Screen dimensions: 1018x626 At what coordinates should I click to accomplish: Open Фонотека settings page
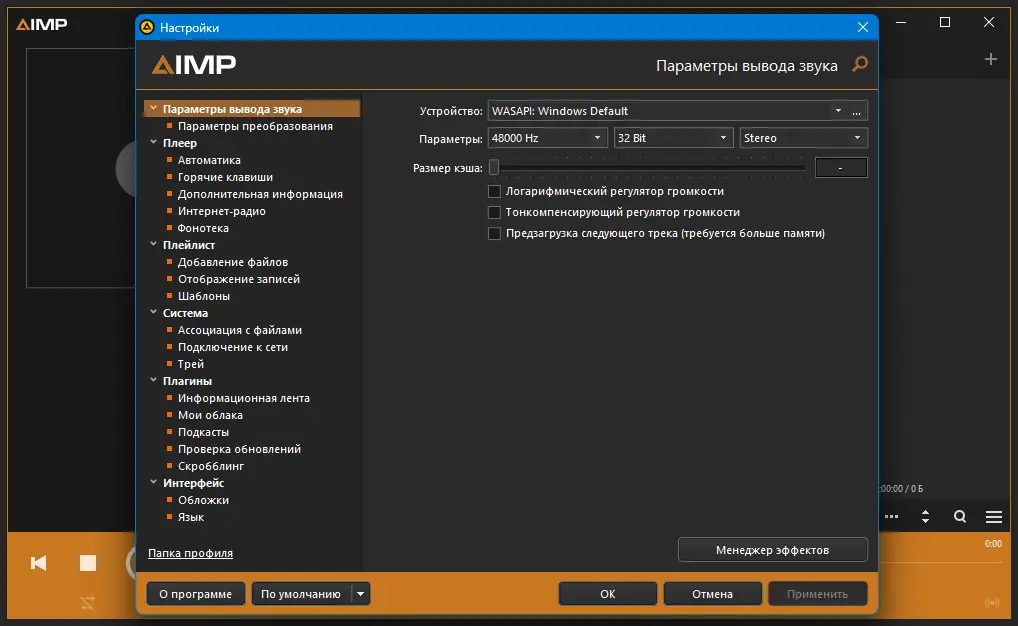(x=203, y=228)
